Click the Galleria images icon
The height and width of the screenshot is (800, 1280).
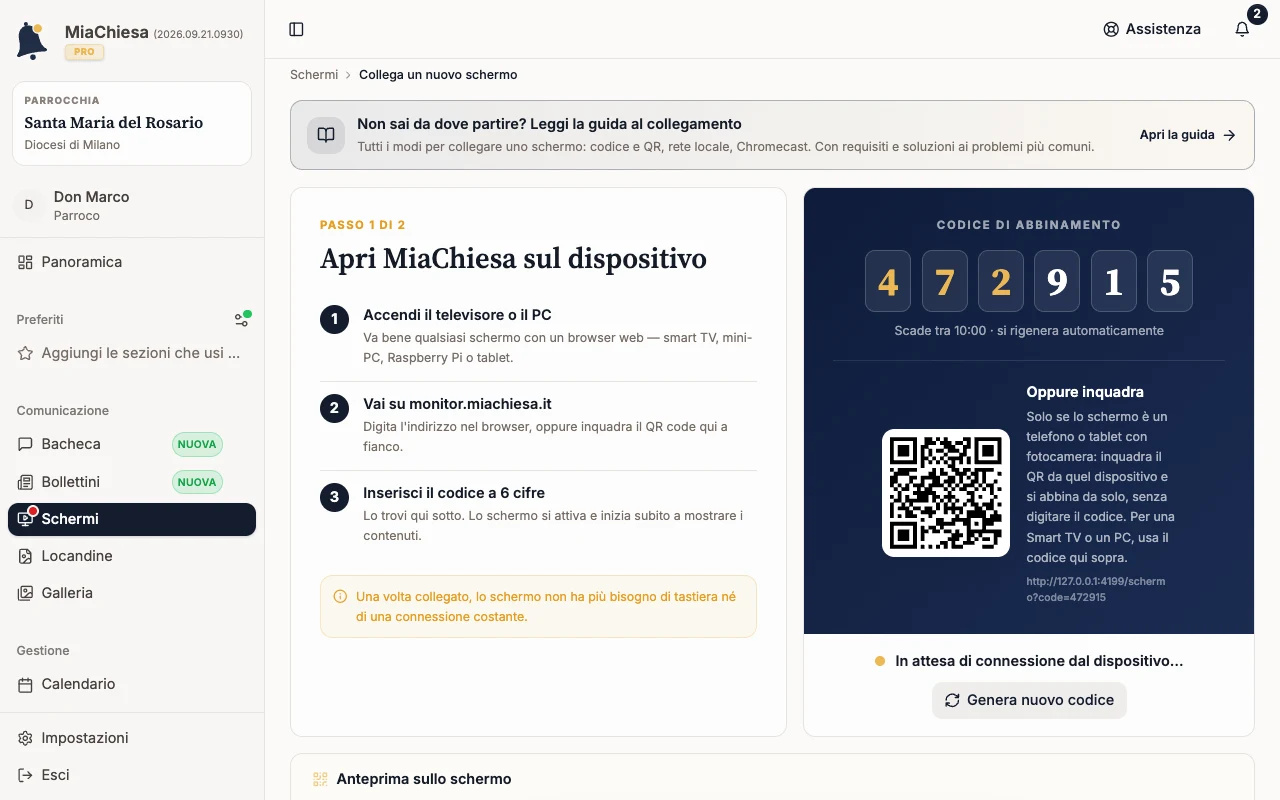(26, 593)
